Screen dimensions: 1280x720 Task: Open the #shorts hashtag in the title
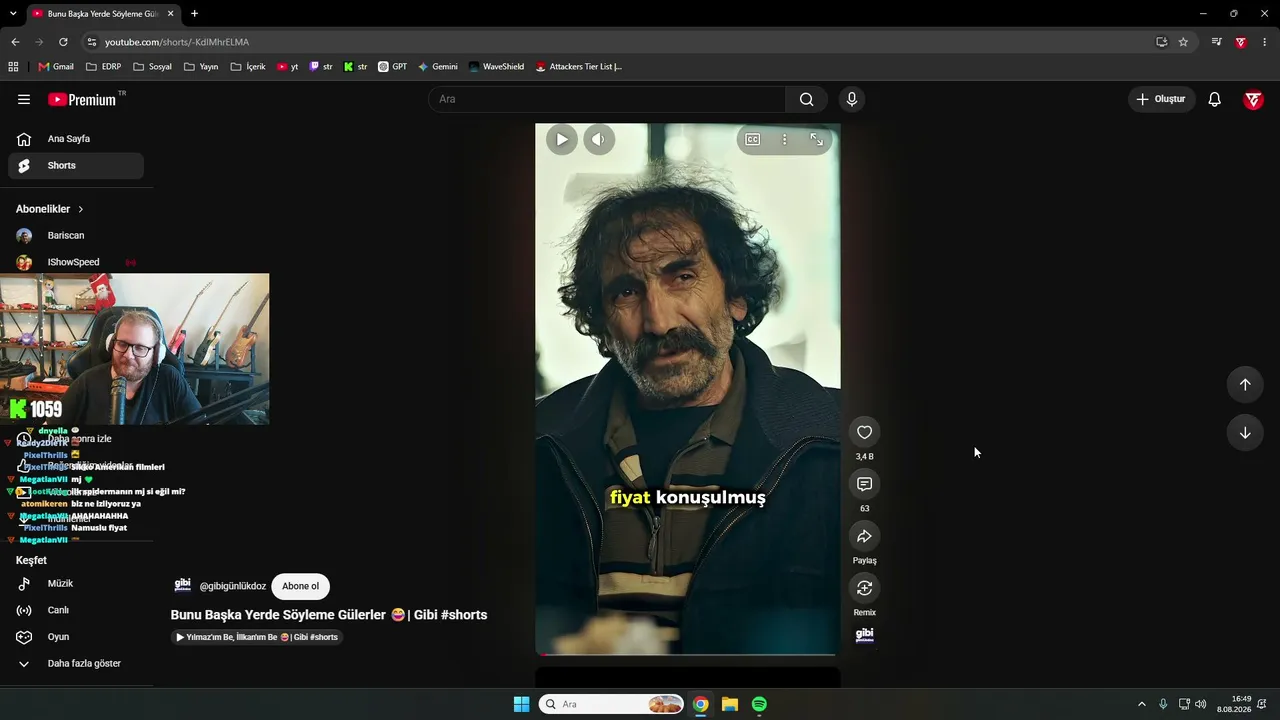point(464,615)
